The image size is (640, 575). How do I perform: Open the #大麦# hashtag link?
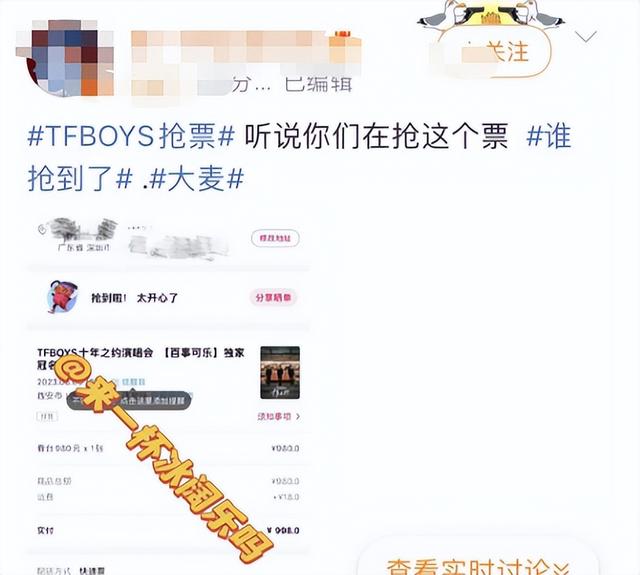pyautogui.click(x=197, y=179)
